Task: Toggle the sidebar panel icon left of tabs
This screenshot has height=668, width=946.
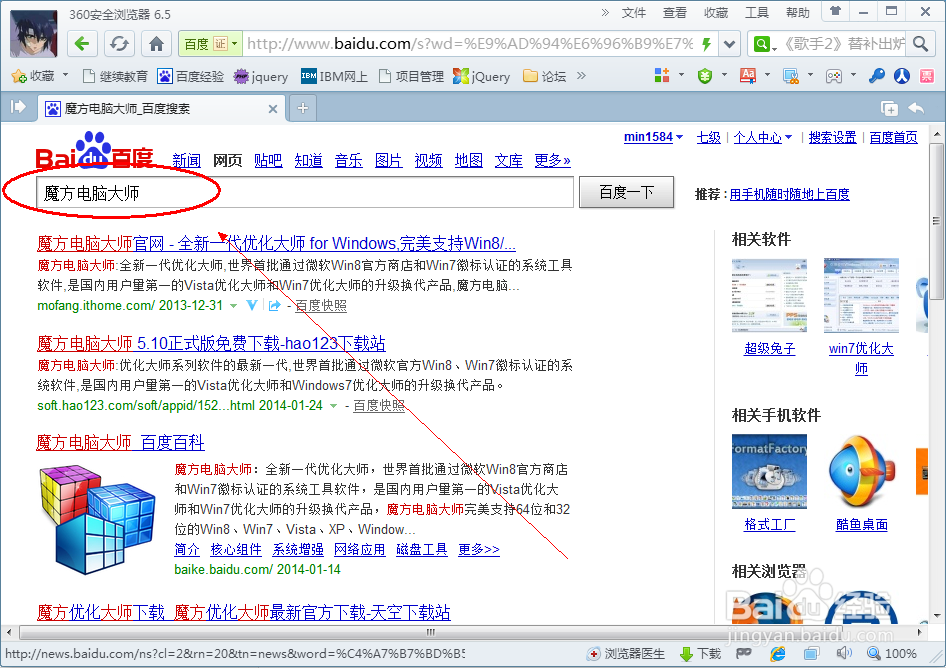Action: [18, 107]
